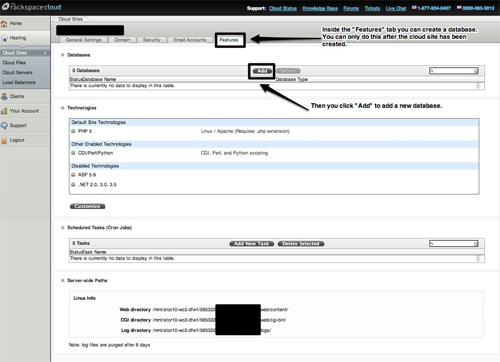Switch to the Domain tab
The height and width of the screenshot is (362, 500).
pyautogui.click(x=122, y=40)
